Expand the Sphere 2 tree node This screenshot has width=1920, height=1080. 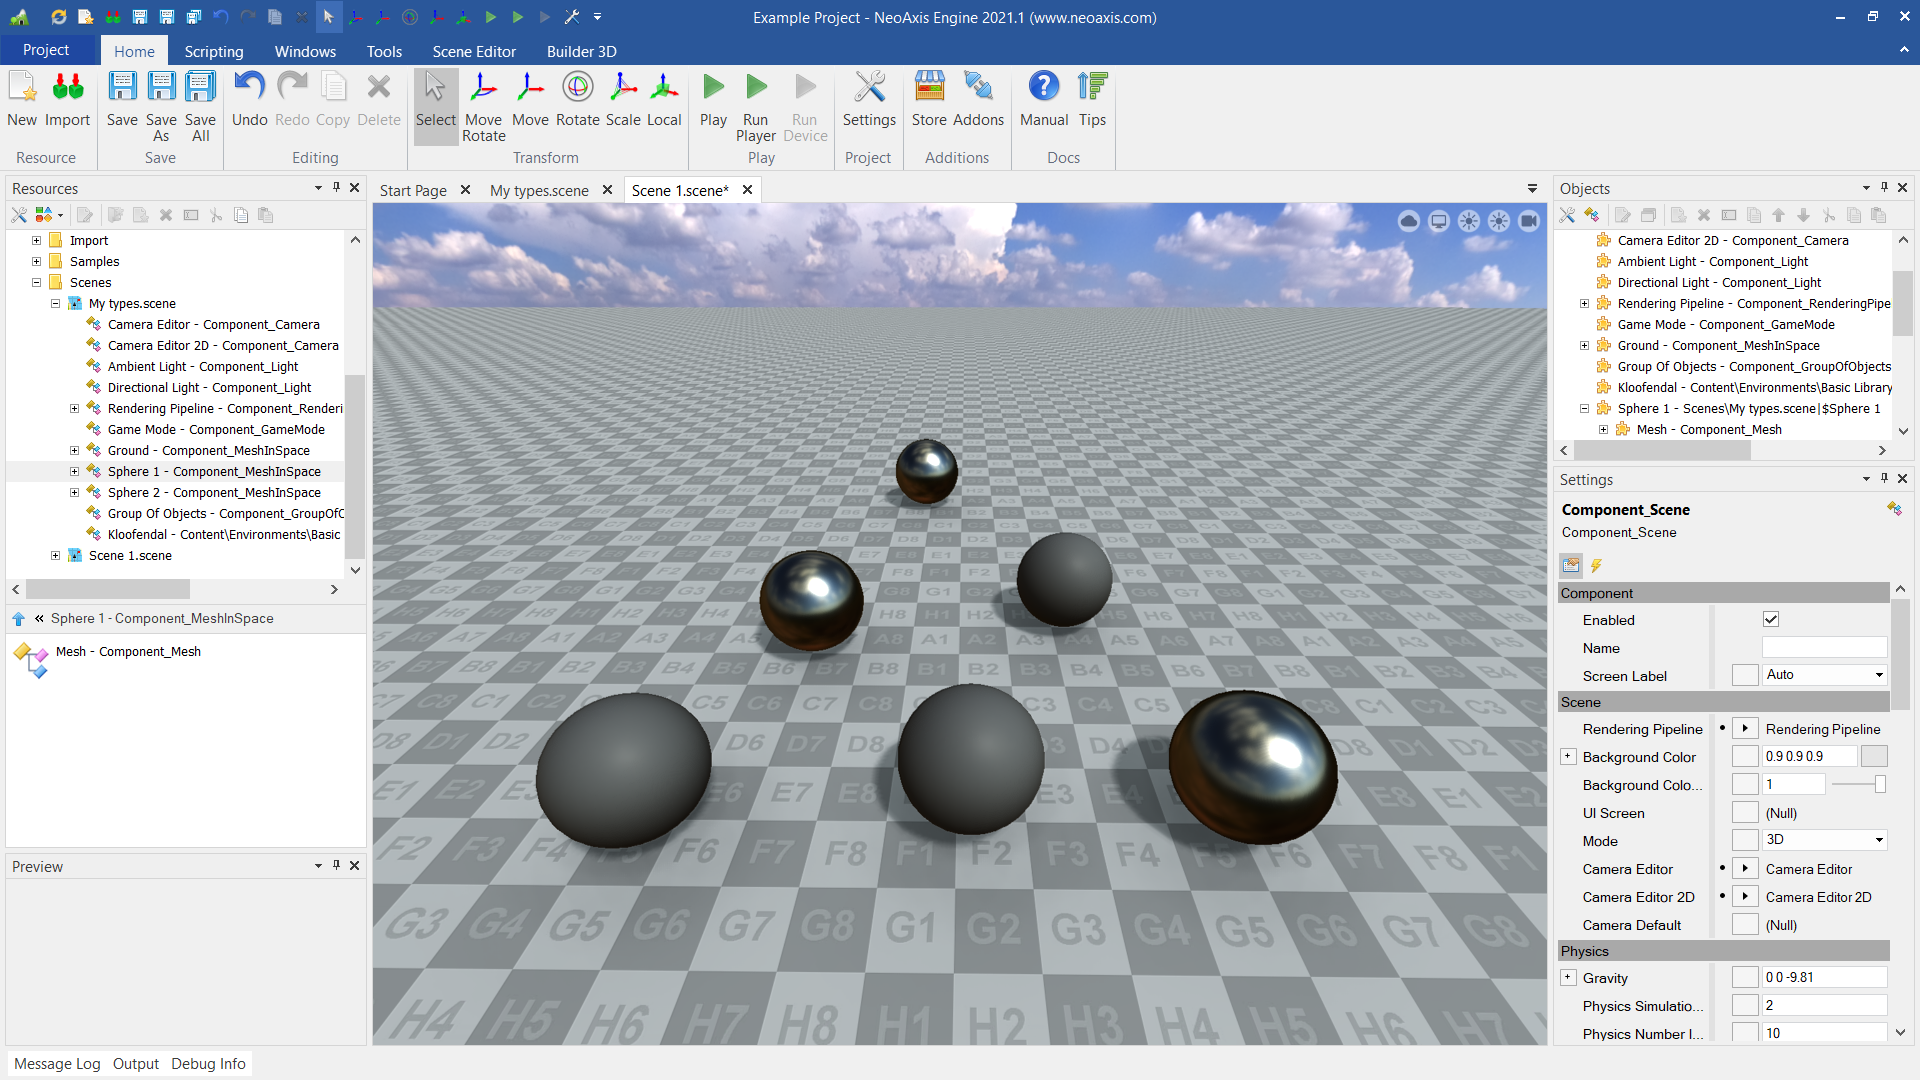click(x=74, y=493)
